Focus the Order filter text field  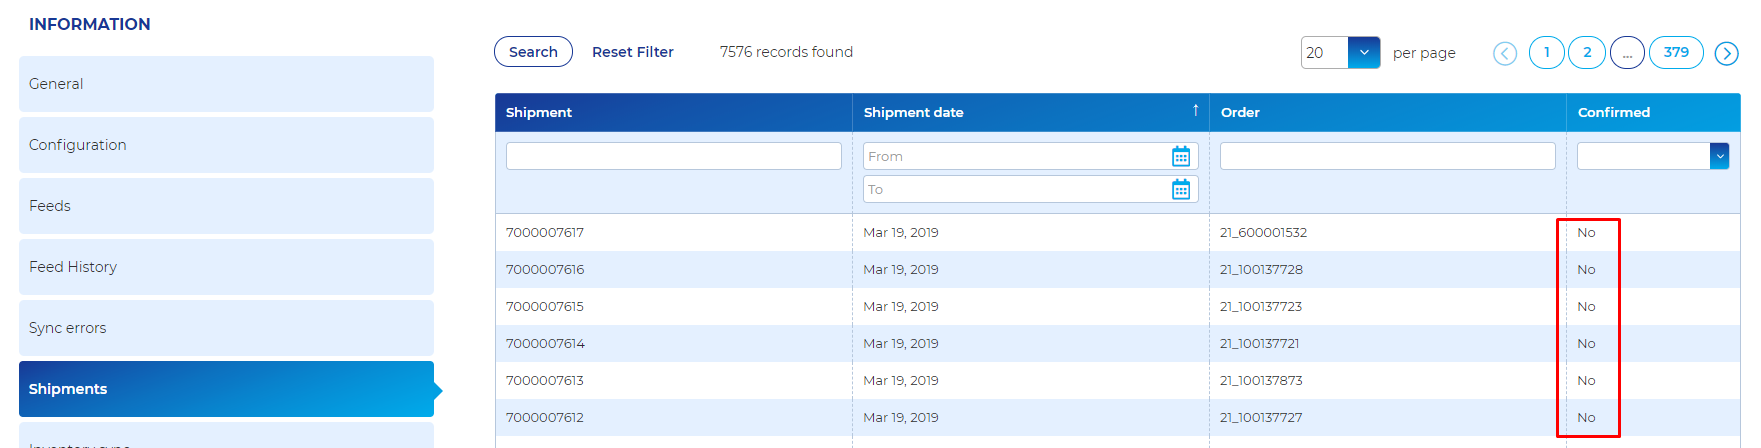point(1387,156)
